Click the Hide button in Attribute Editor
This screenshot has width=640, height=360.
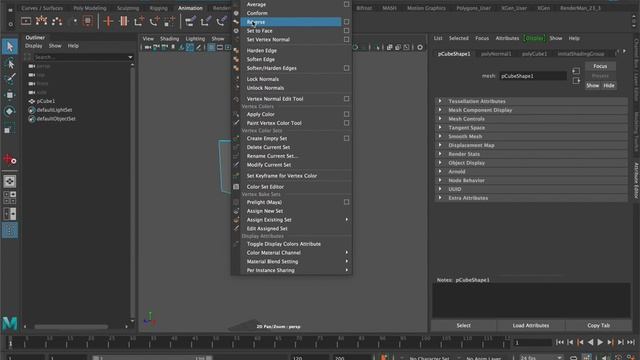(x=609, y=86)
